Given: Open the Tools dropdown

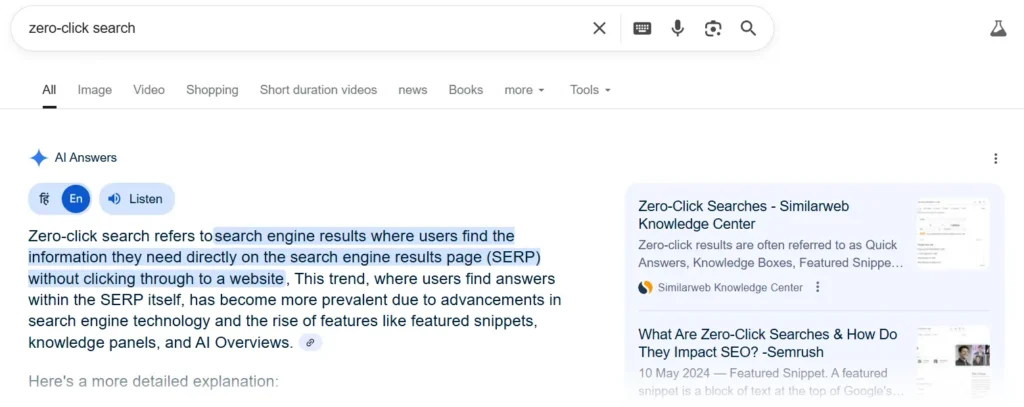Looking at the screenshot, I should (x=589, y=90).
